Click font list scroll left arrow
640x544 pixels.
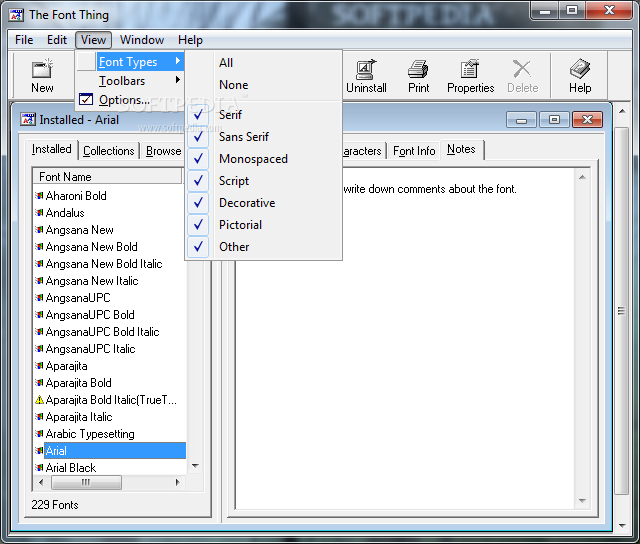click(x=41, y=482)
